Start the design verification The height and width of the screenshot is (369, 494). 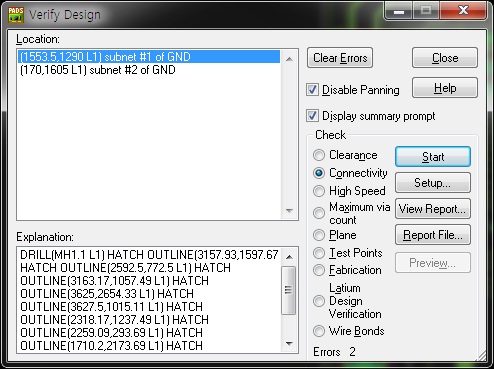click(433, 157)
